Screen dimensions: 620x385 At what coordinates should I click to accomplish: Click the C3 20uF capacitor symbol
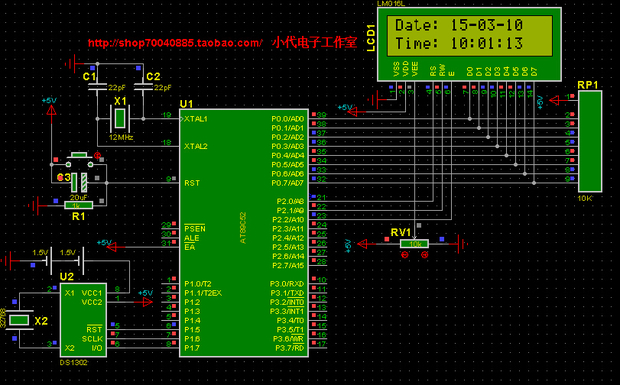point(79,182)
